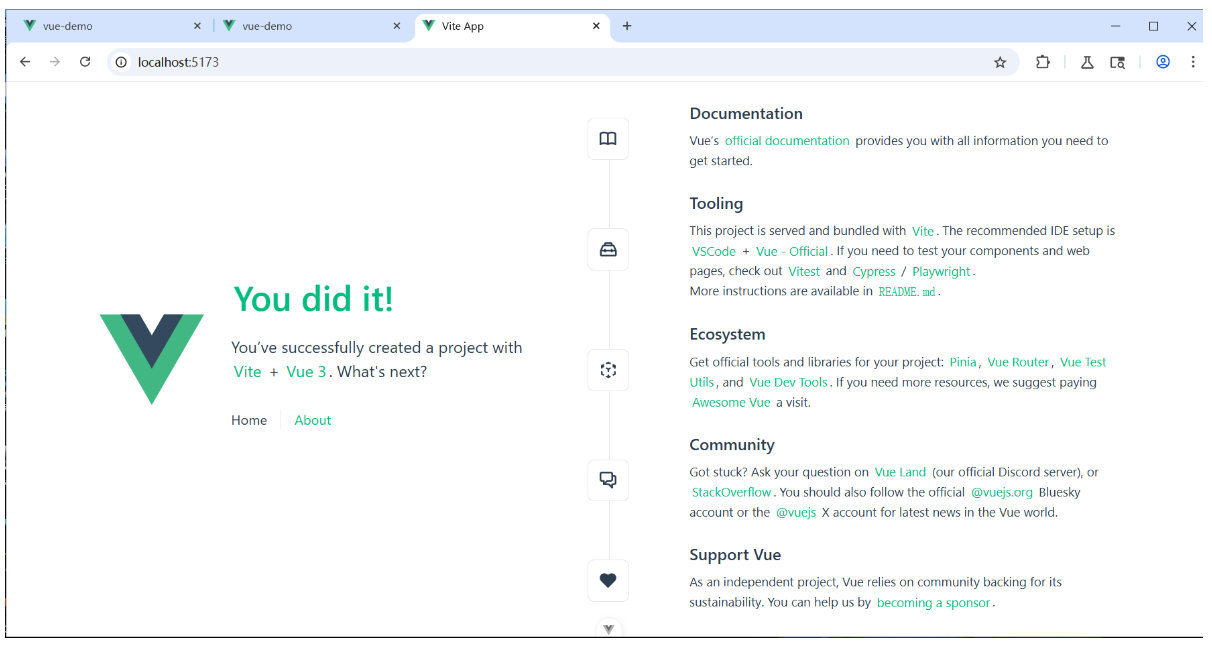
Task: Maximize the browser window
Action: point(1153,26)
